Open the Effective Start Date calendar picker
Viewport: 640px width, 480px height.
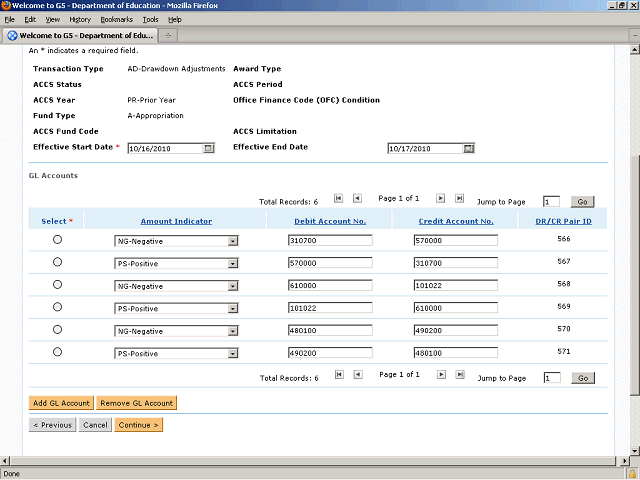pyautogui.click(x=208, y=148)
